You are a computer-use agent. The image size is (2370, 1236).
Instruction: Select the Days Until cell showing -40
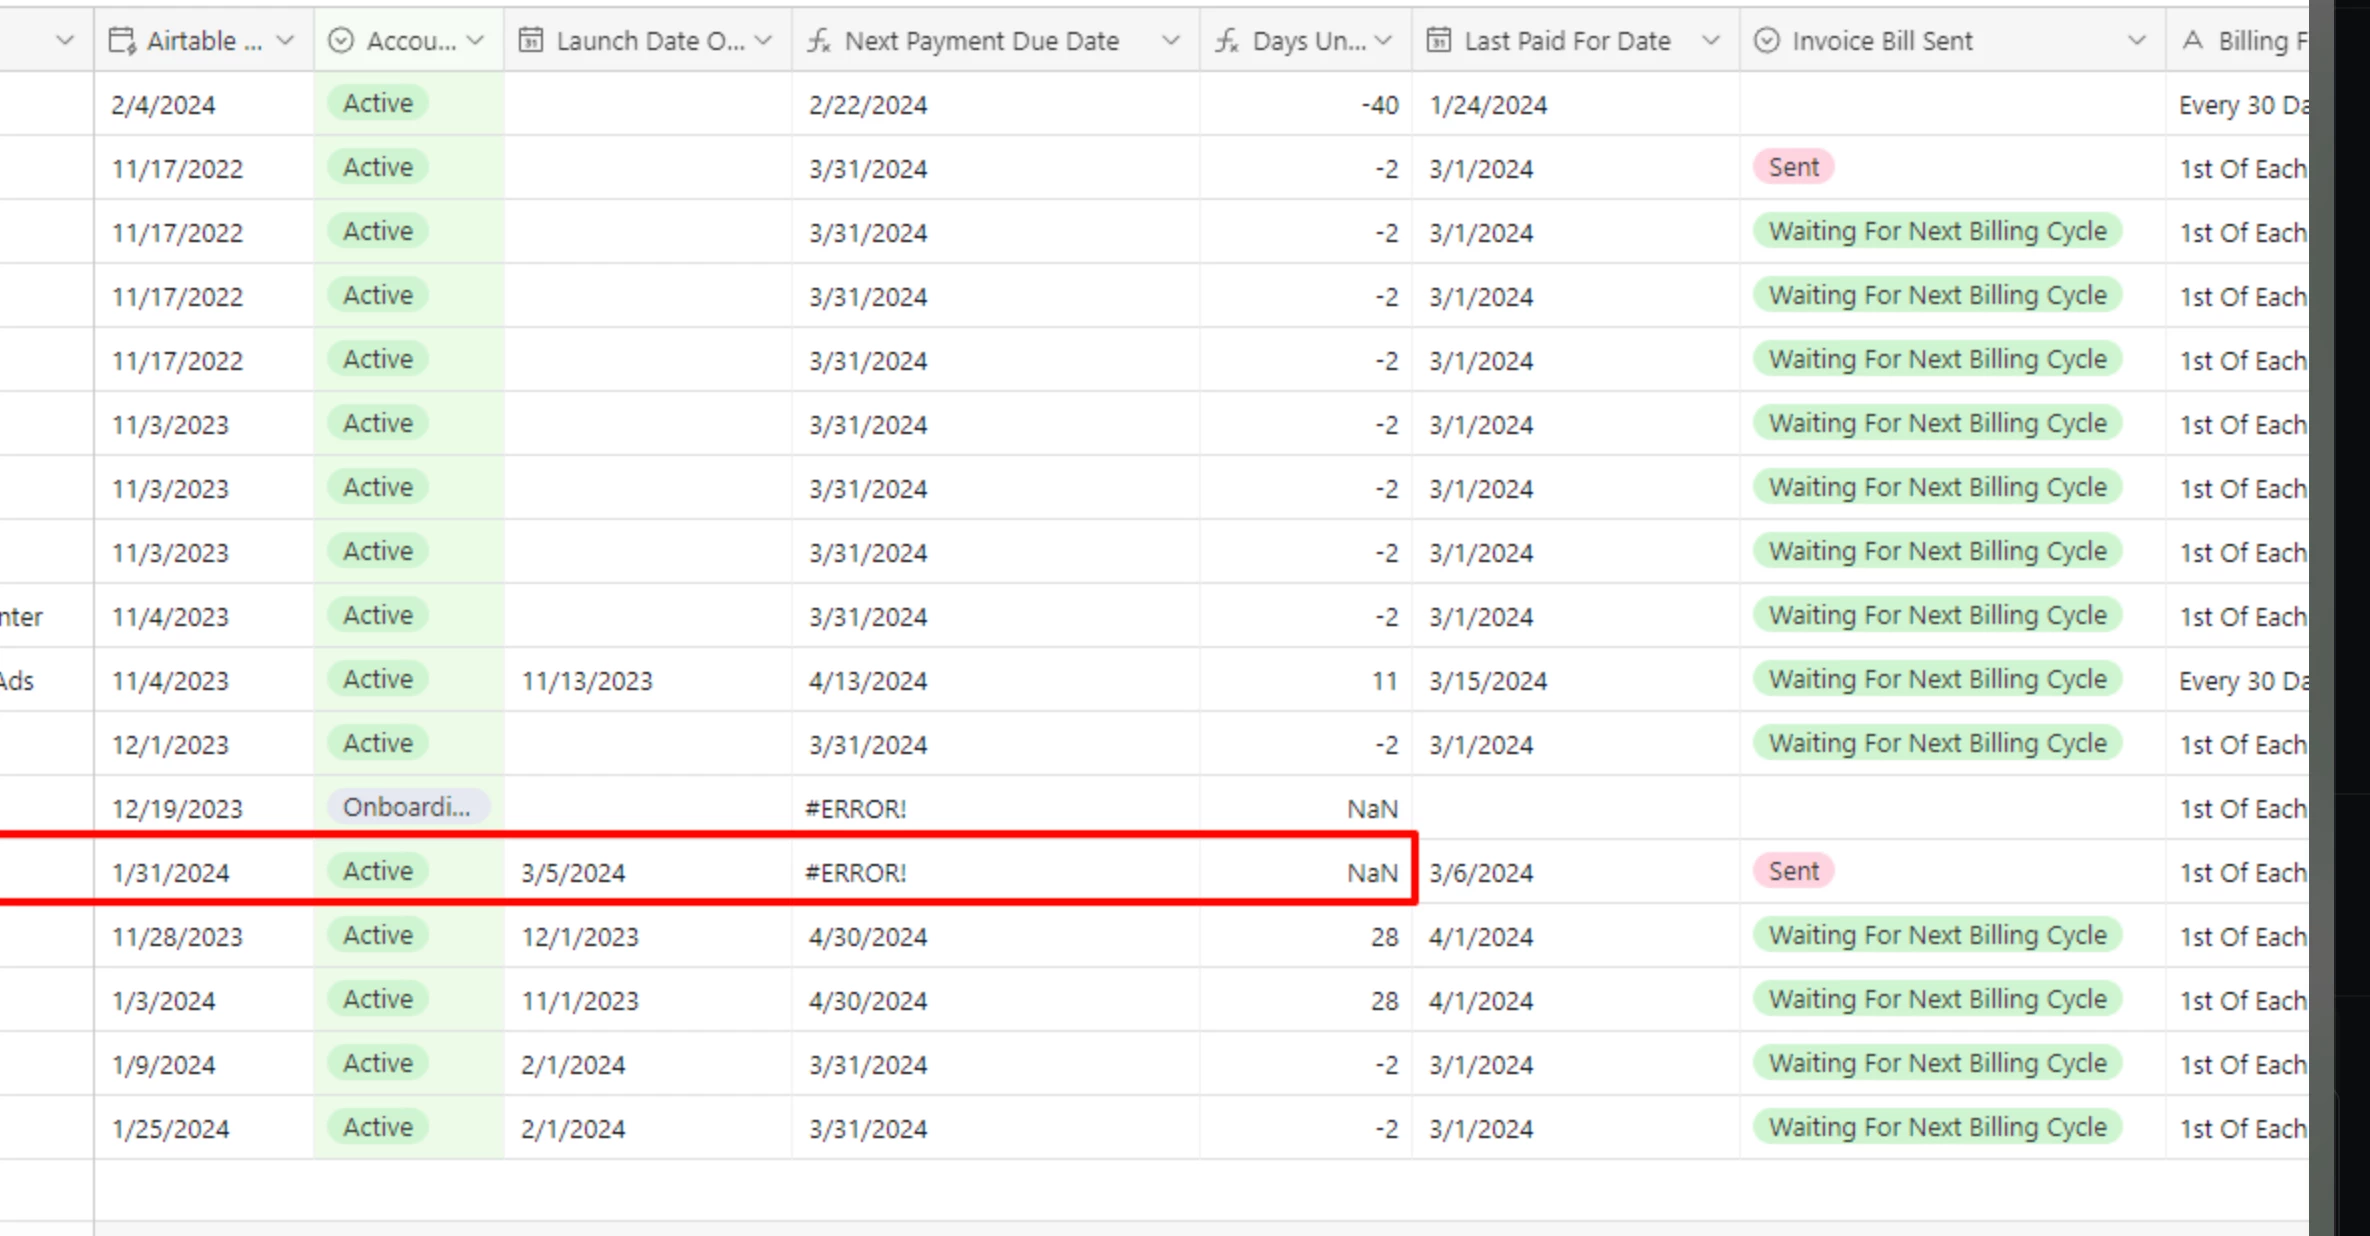pos(1379,105)
